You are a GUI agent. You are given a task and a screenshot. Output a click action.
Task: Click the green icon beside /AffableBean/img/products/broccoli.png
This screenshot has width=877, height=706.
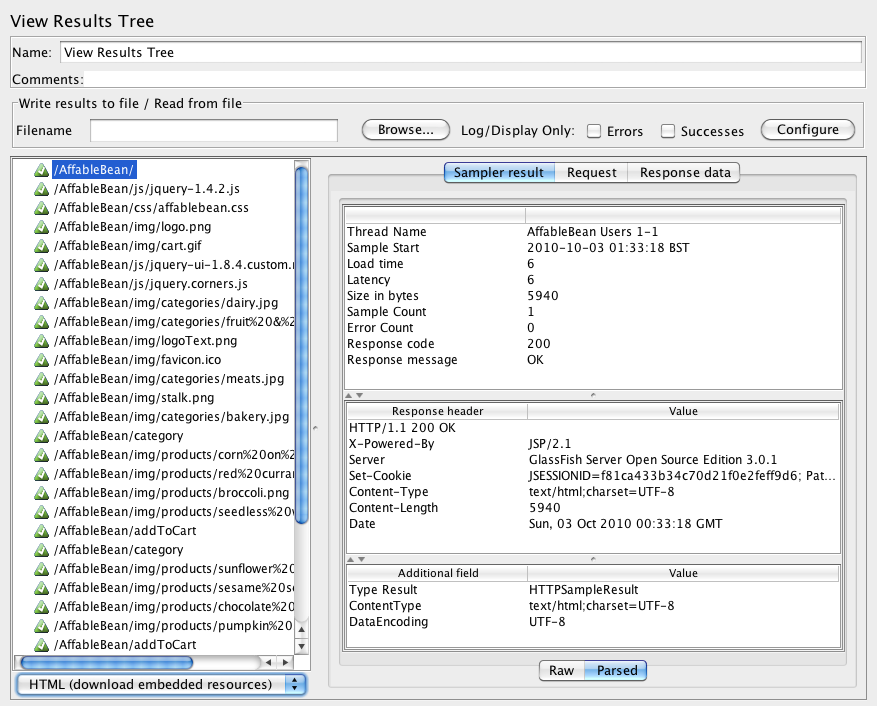41,493
